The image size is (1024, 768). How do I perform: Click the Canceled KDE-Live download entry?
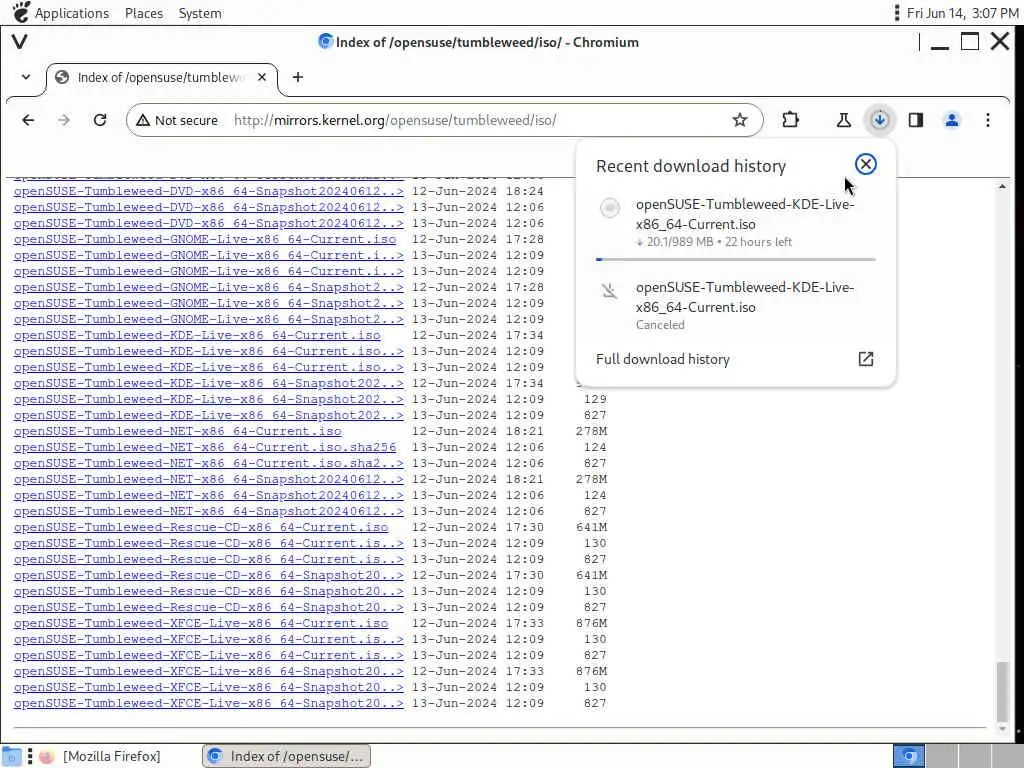[735, 305]
